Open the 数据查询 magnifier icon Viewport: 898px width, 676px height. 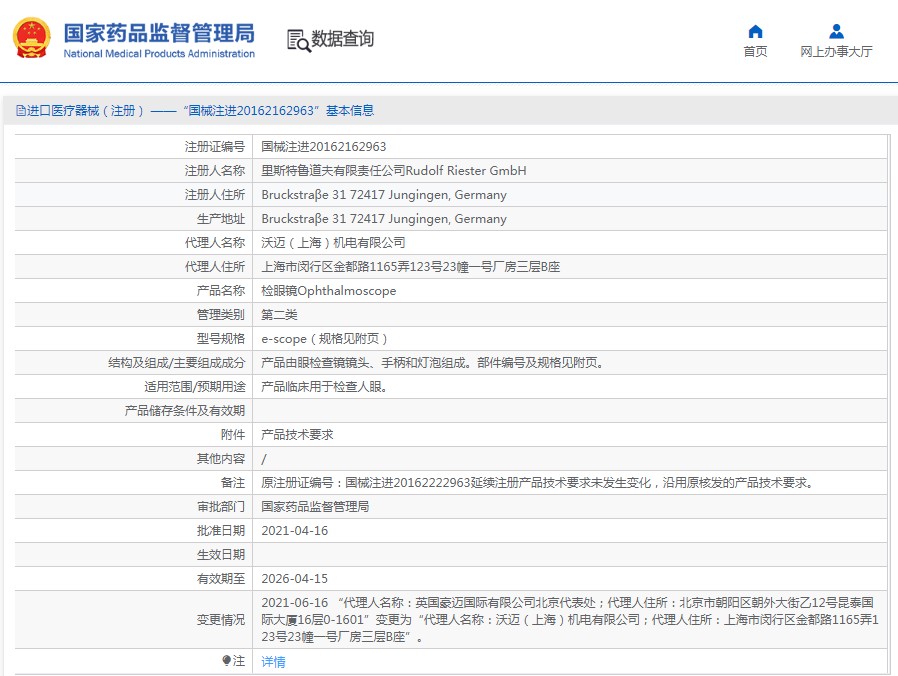[298, 40]
